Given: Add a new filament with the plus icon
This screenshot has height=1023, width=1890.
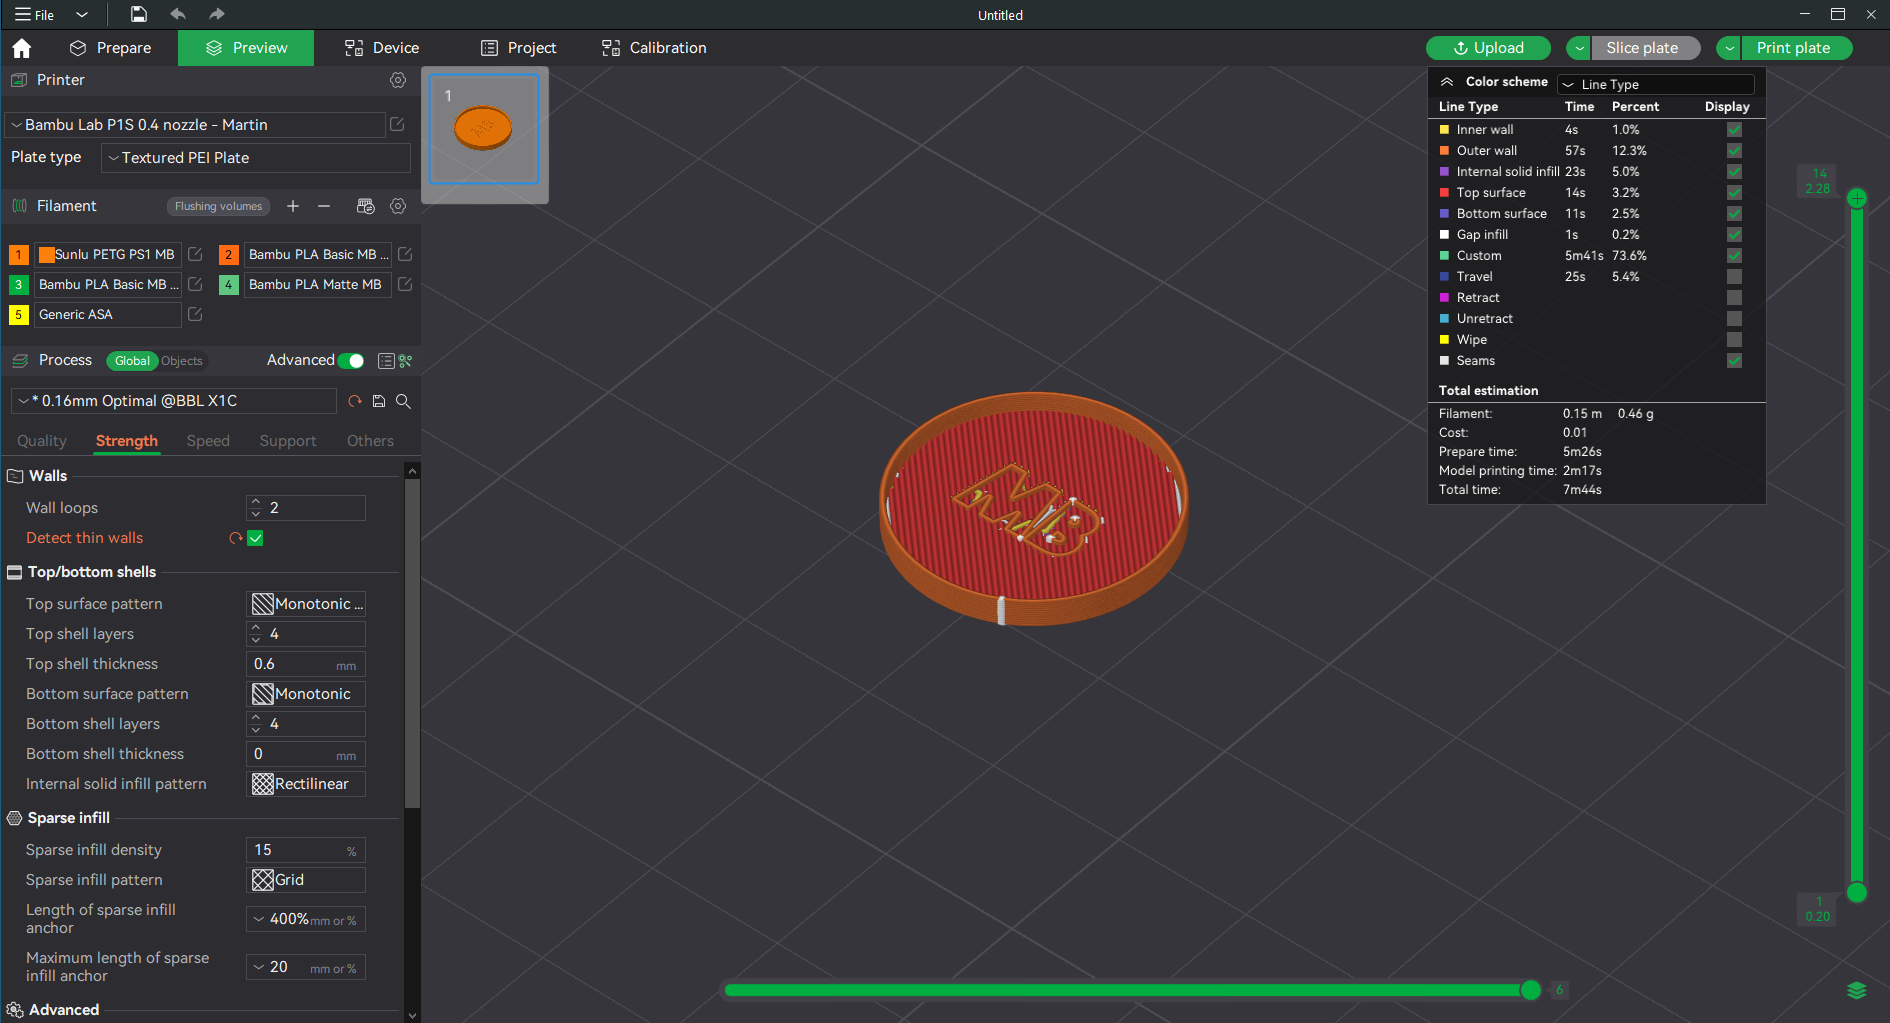Looking at the screenshot, I should (293, 206).
